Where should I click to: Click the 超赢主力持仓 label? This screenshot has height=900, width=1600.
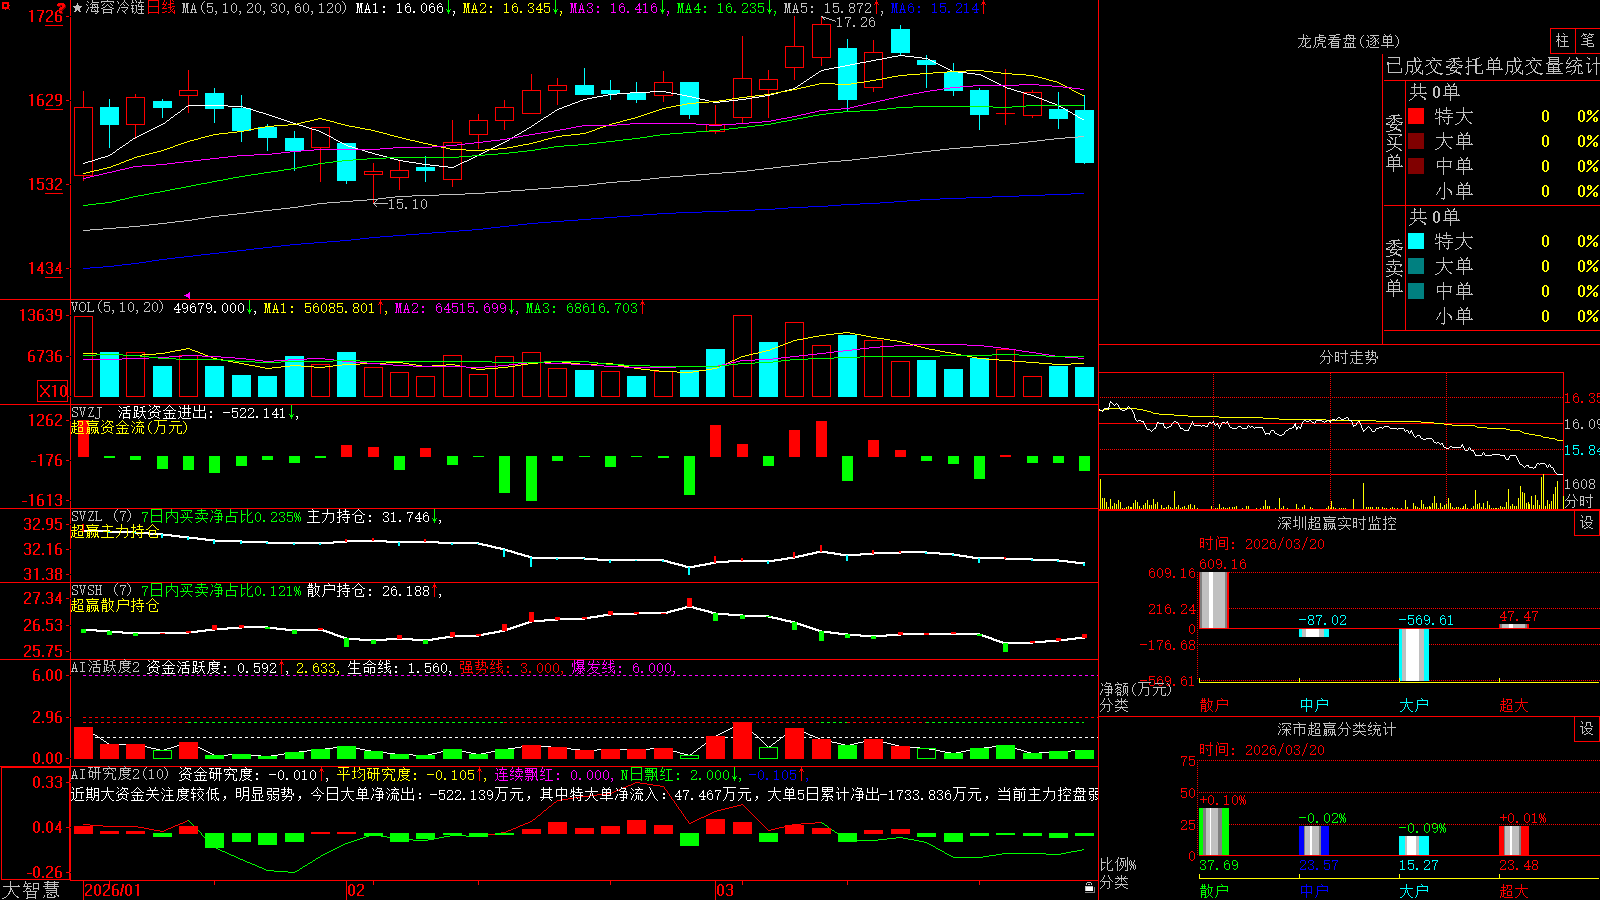[115, 531]
